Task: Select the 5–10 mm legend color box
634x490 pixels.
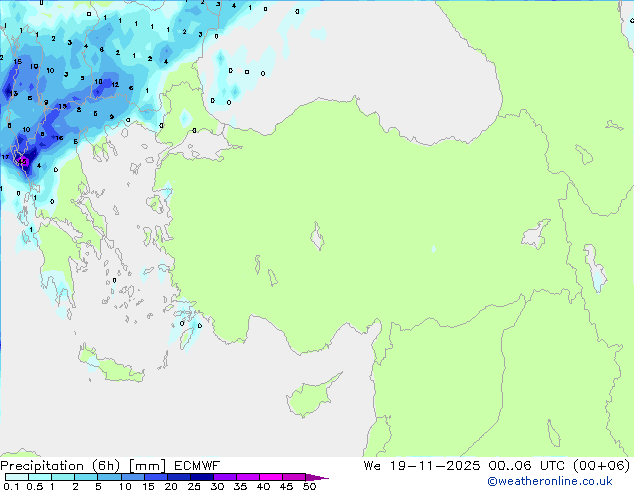Action: (x=109, y=477)
